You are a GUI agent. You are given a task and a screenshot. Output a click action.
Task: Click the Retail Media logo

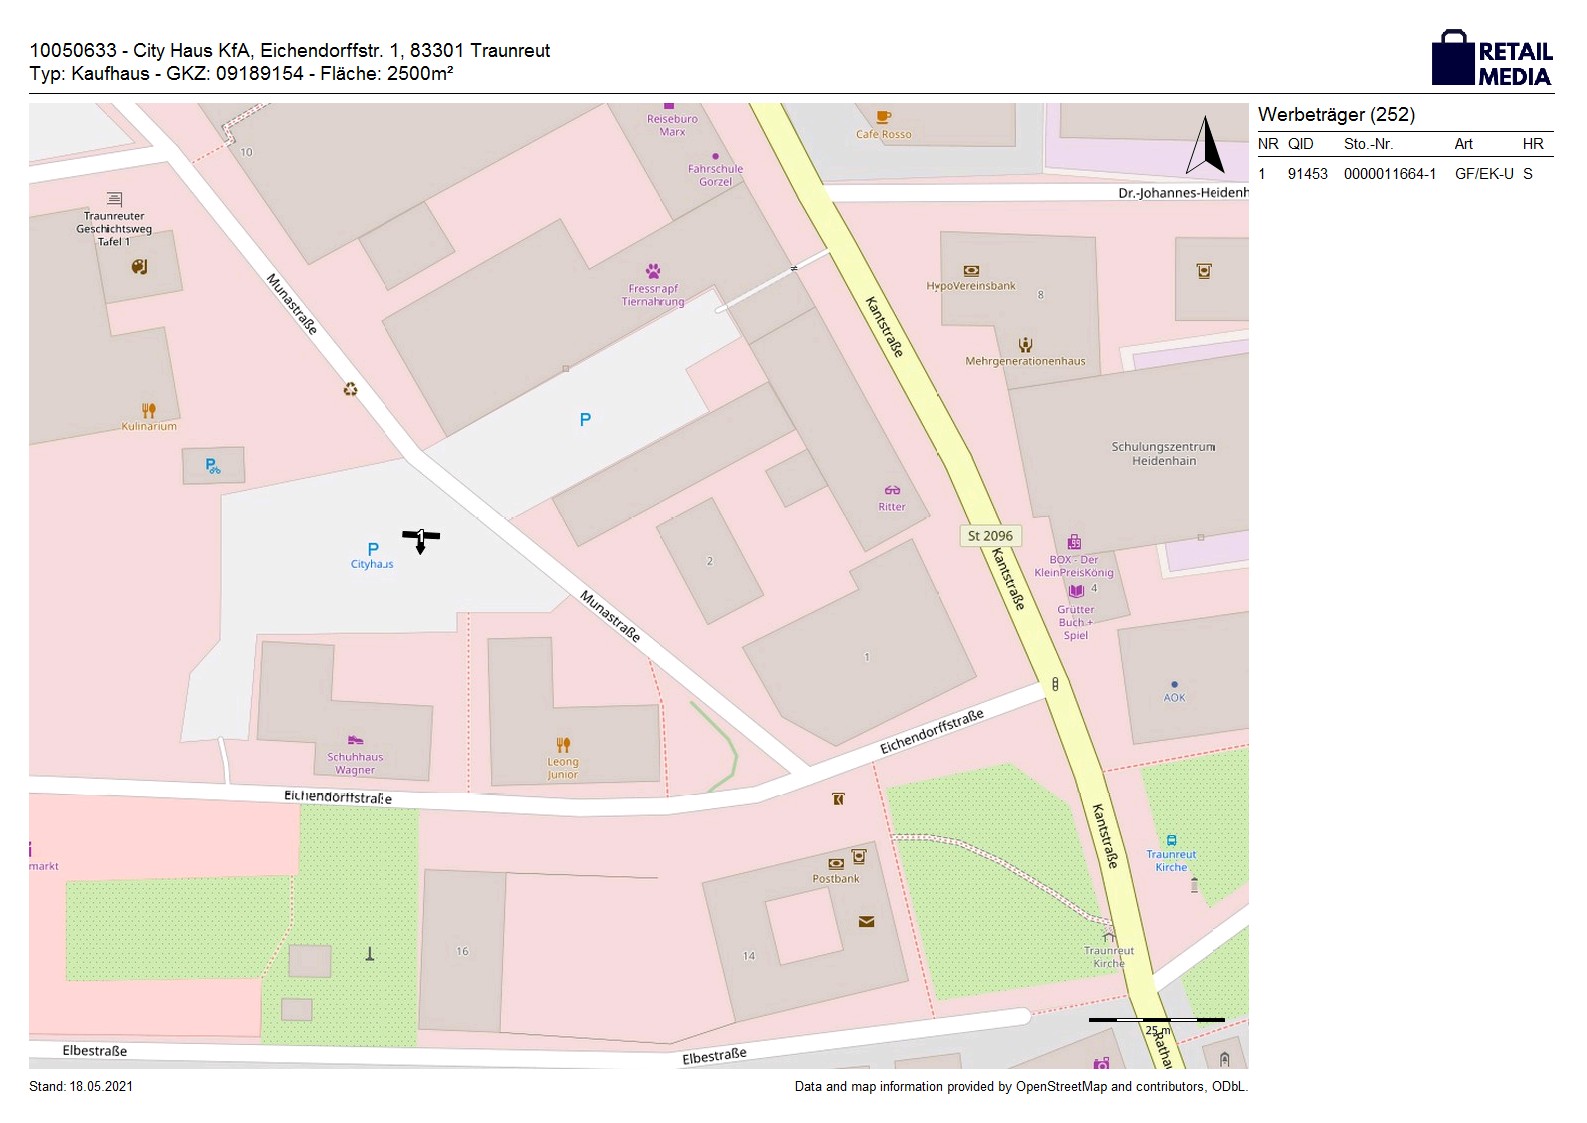point(1492,58)
